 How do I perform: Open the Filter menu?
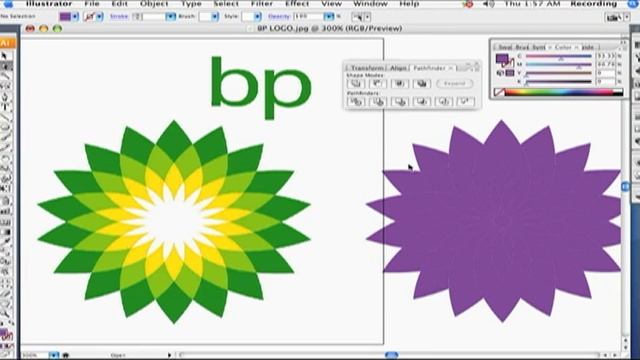point(262,4)
